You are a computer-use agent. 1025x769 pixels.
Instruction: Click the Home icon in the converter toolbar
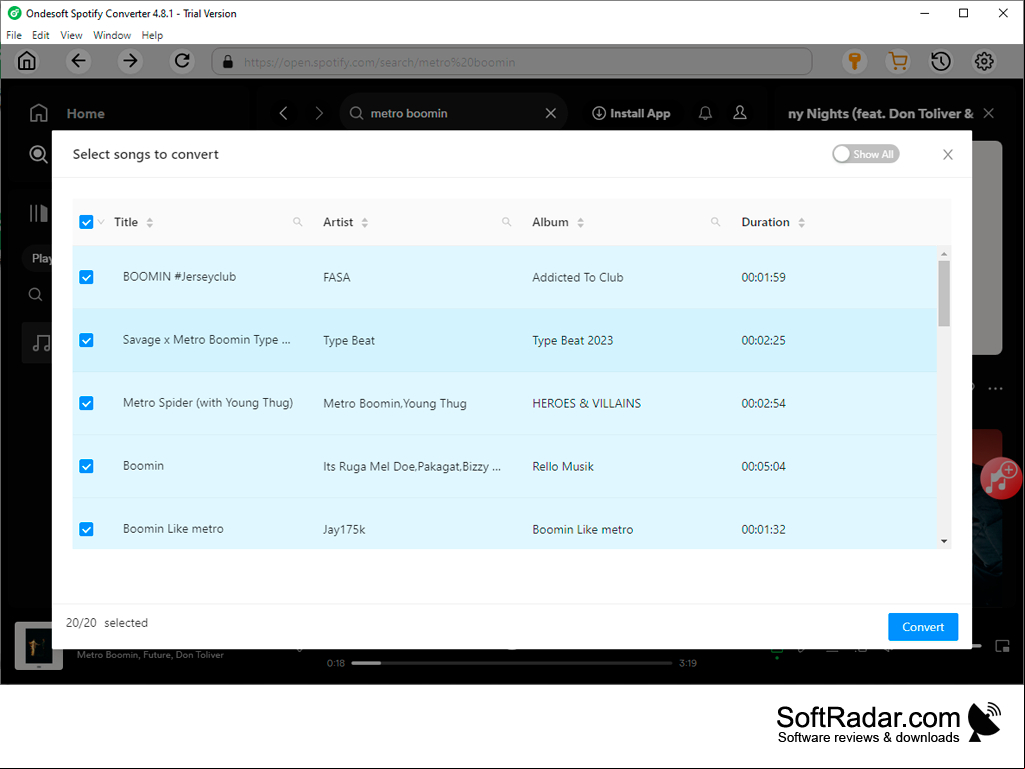point(27,61)
